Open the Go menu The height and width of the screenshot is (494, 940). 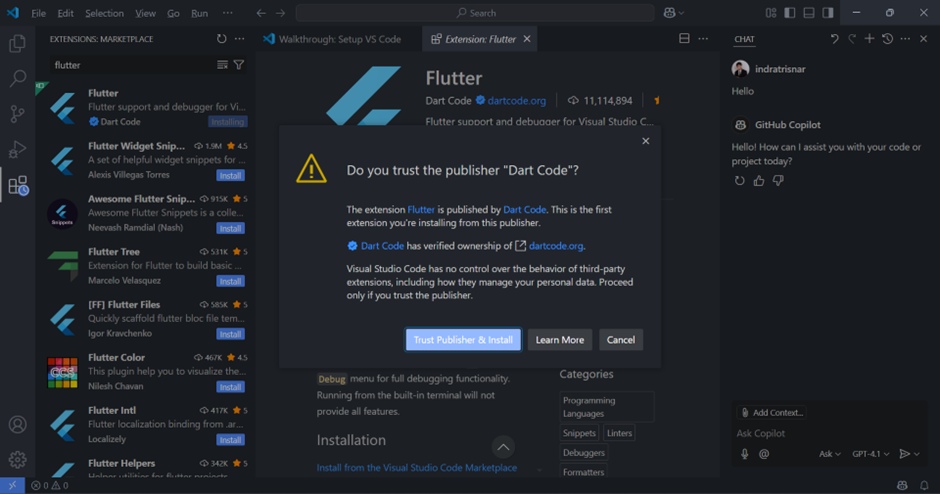(173, 13)
